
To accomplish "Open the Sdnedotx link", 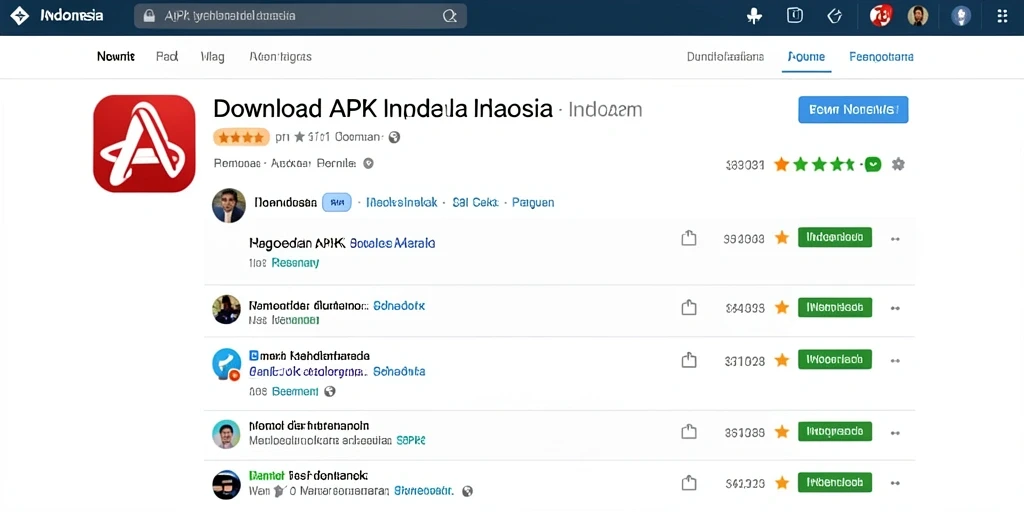I will (x=399, y=306).
